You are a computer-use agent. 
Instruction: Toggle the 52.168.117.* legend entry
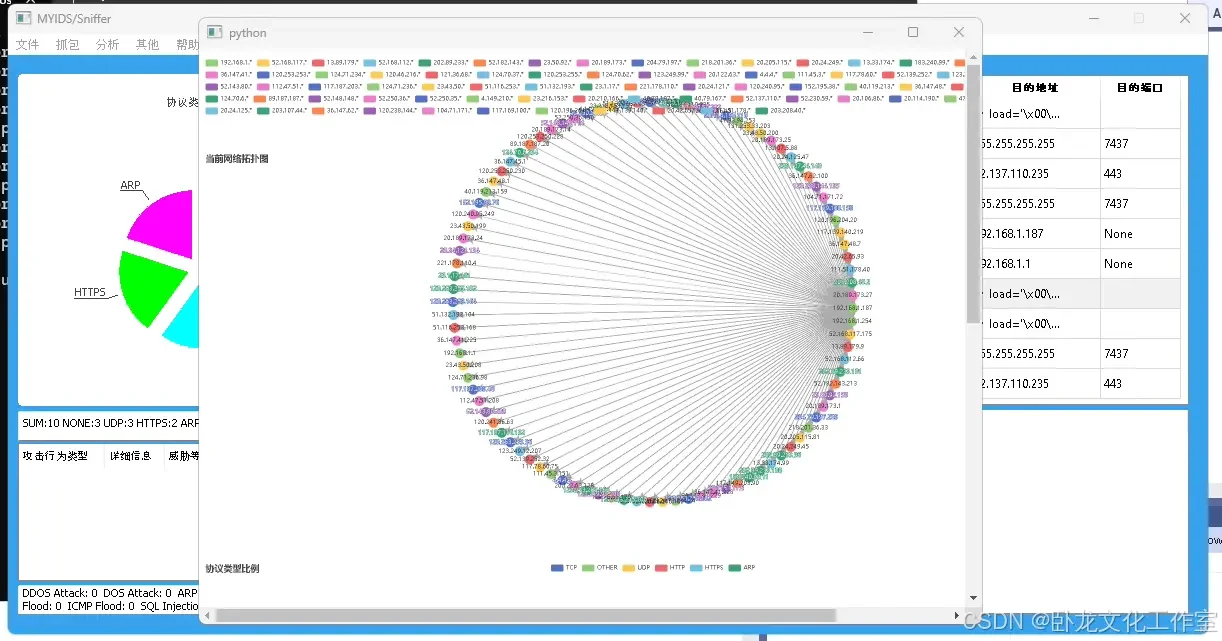(284, 62)
